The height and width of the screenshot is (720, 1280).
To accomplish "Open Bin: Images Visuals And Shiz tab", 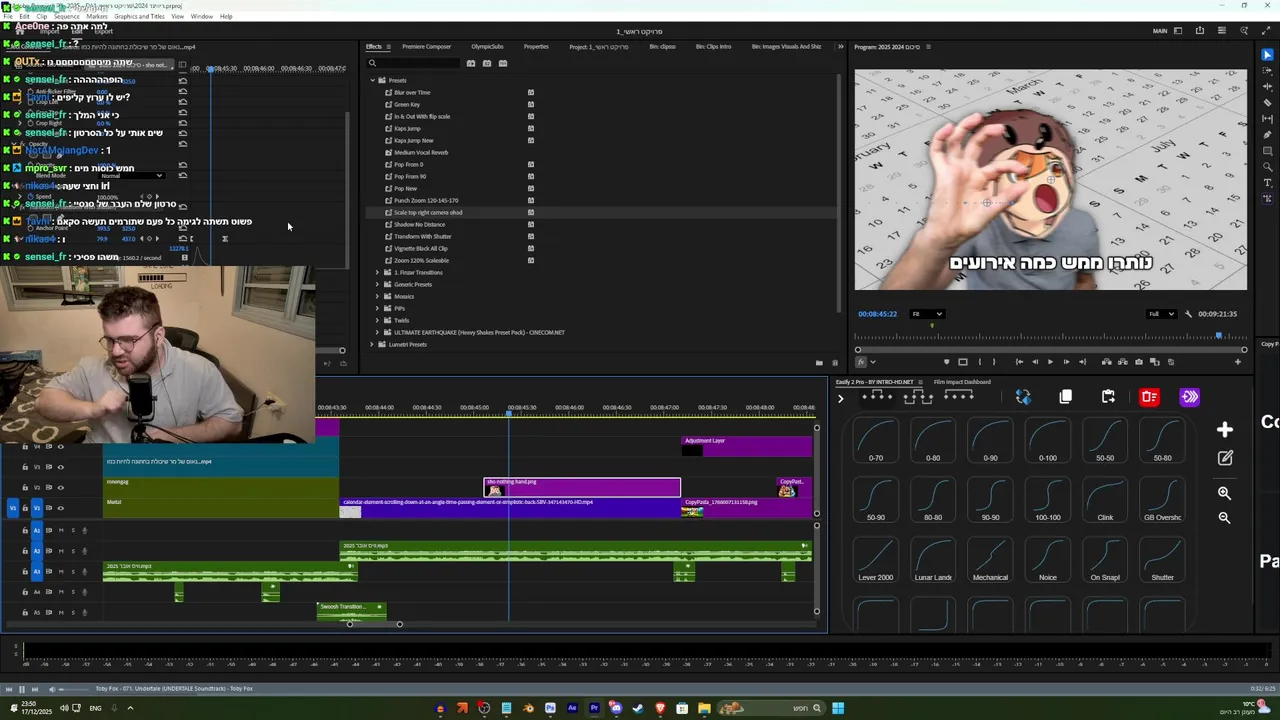I will pos(786,47).
